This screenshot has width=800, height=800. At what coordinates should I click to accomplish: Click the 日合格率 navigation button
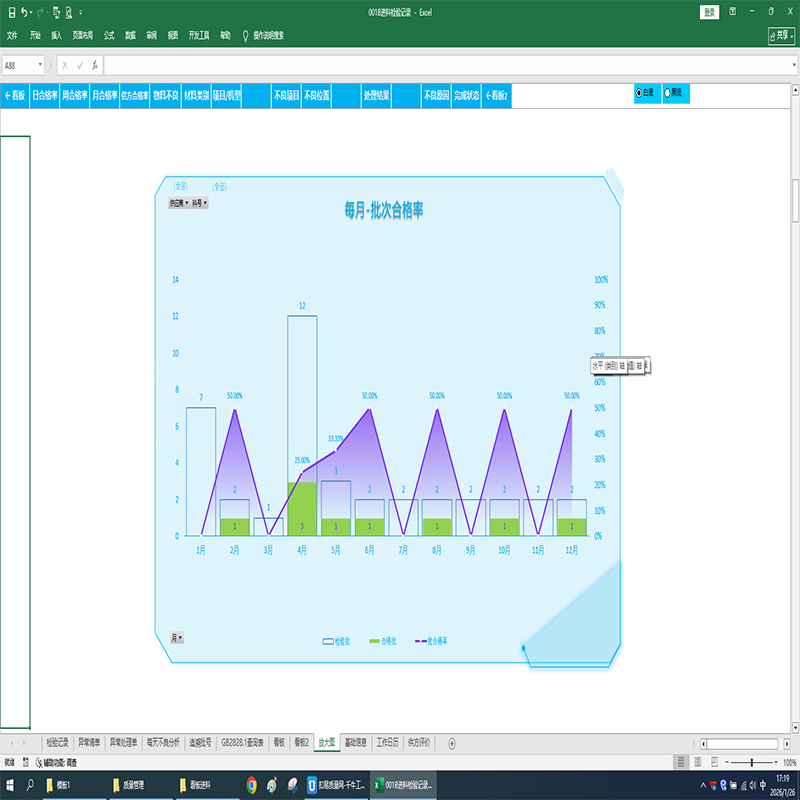coord(45,95)
